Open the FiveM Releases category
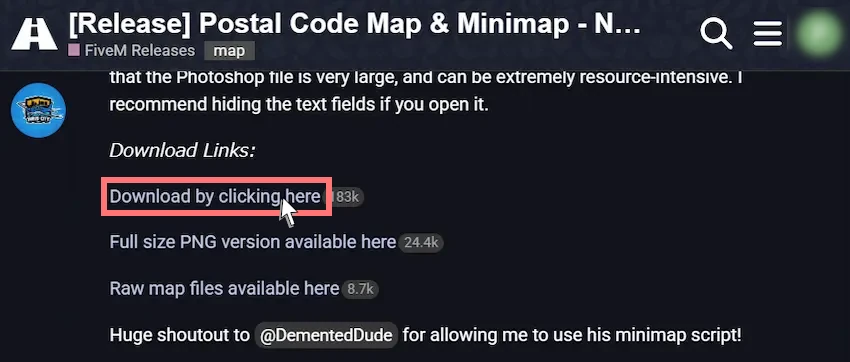 (x=140, y=51)
